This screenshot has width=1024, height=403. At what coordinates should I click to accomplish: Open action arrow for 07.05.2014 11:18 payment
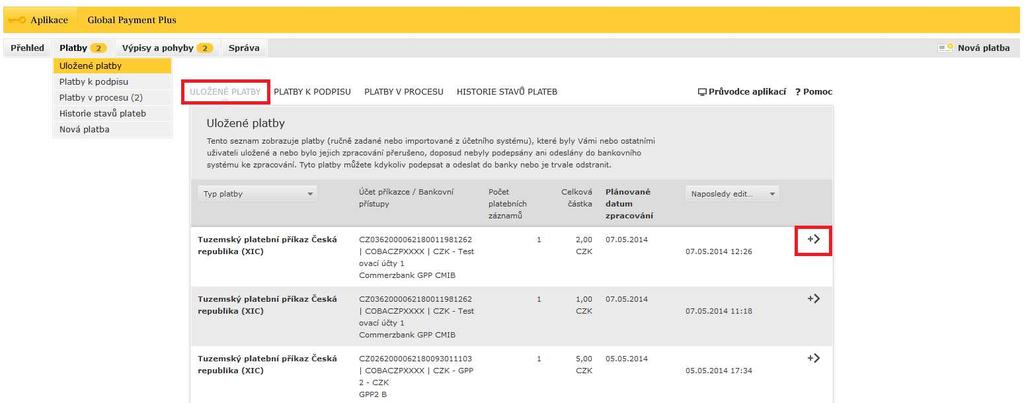pos(813,298)
